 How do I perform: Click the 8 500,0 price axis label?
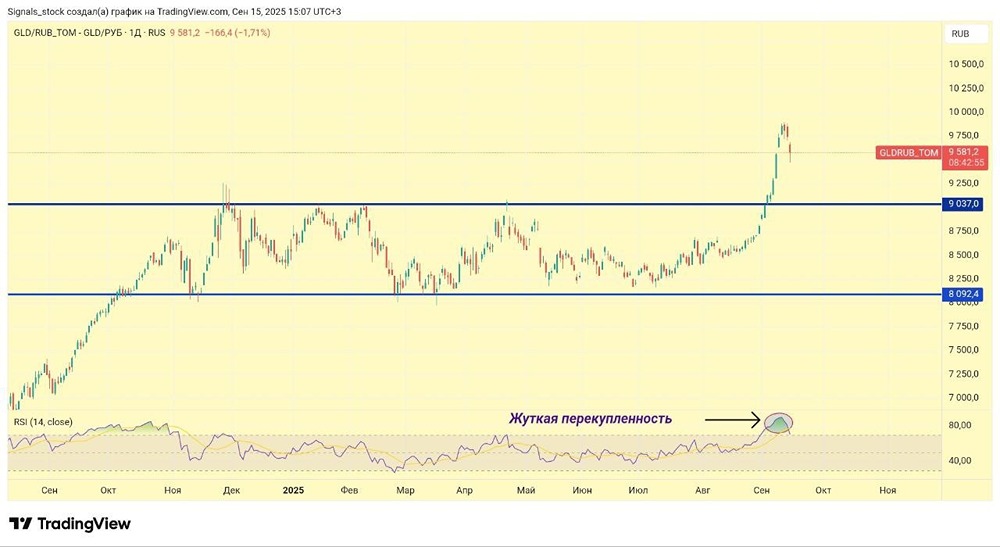(x=963, y=255)
